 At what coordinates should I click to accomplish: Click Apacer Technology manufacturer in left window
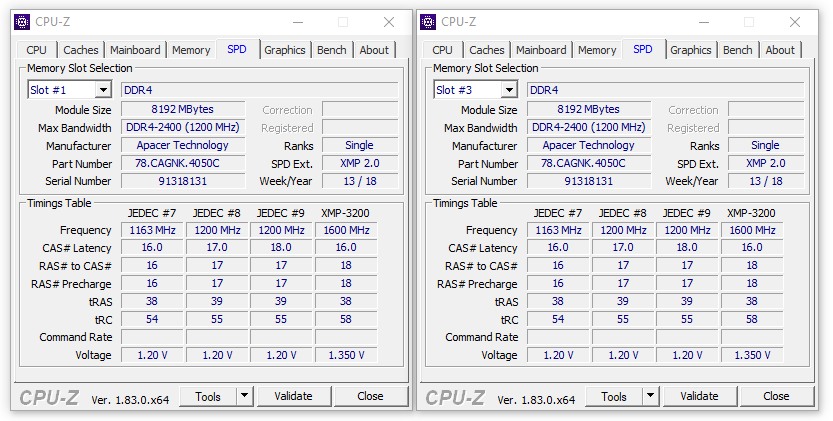point(183,146)
